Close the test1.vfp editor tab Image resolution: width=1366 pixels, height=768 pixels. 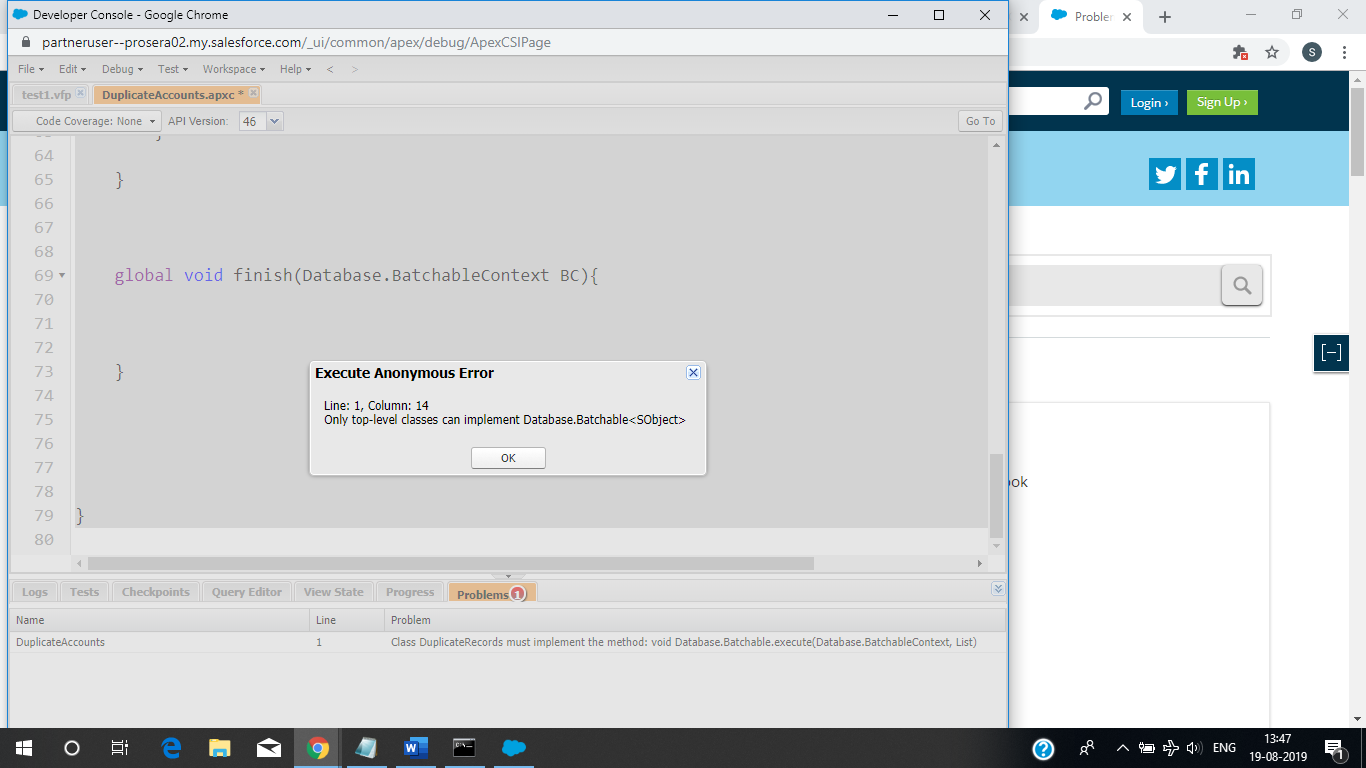coord(81,93)
